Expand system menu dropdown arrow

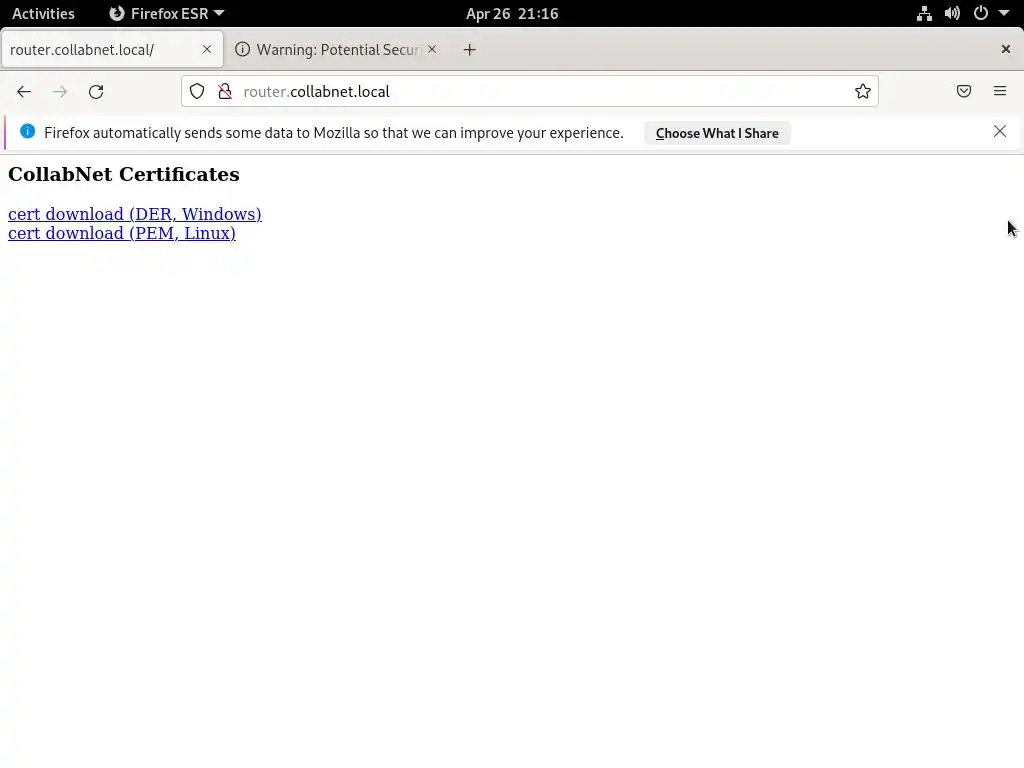(x=1004, y=14)
